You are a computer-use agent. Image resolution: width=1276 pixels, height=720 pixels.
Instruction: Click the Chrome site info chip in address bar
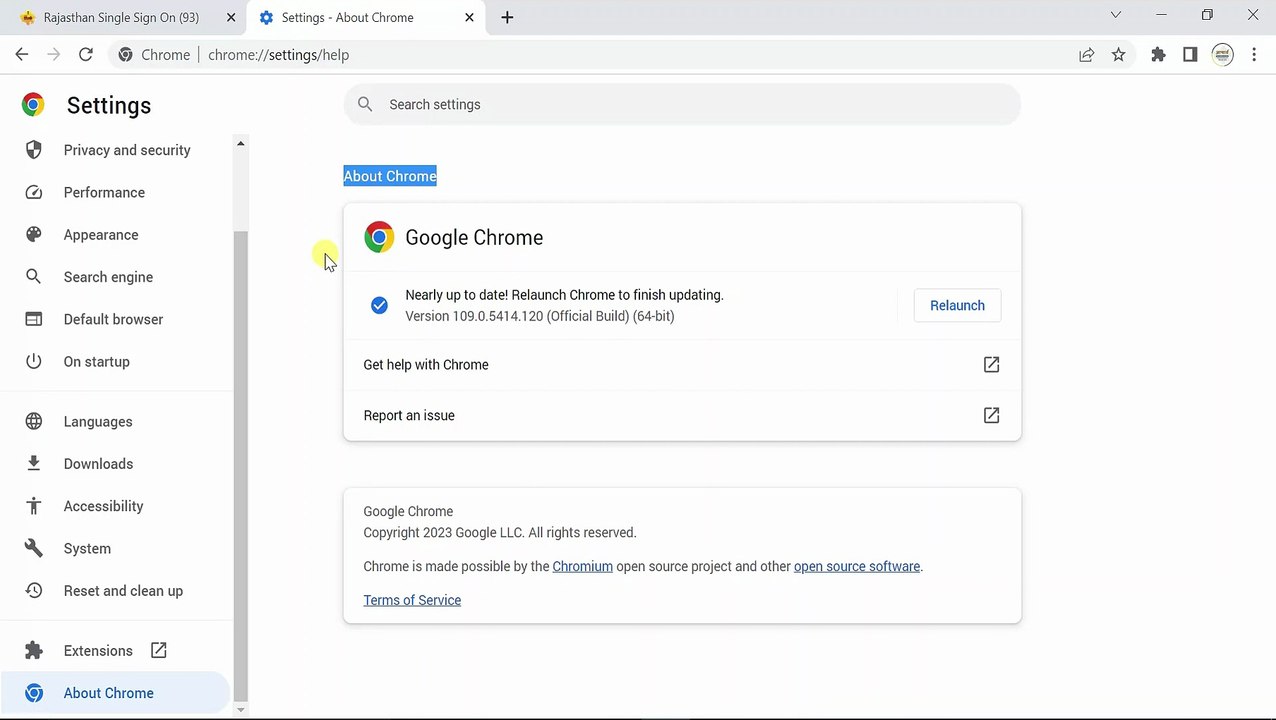click(154, 55)
